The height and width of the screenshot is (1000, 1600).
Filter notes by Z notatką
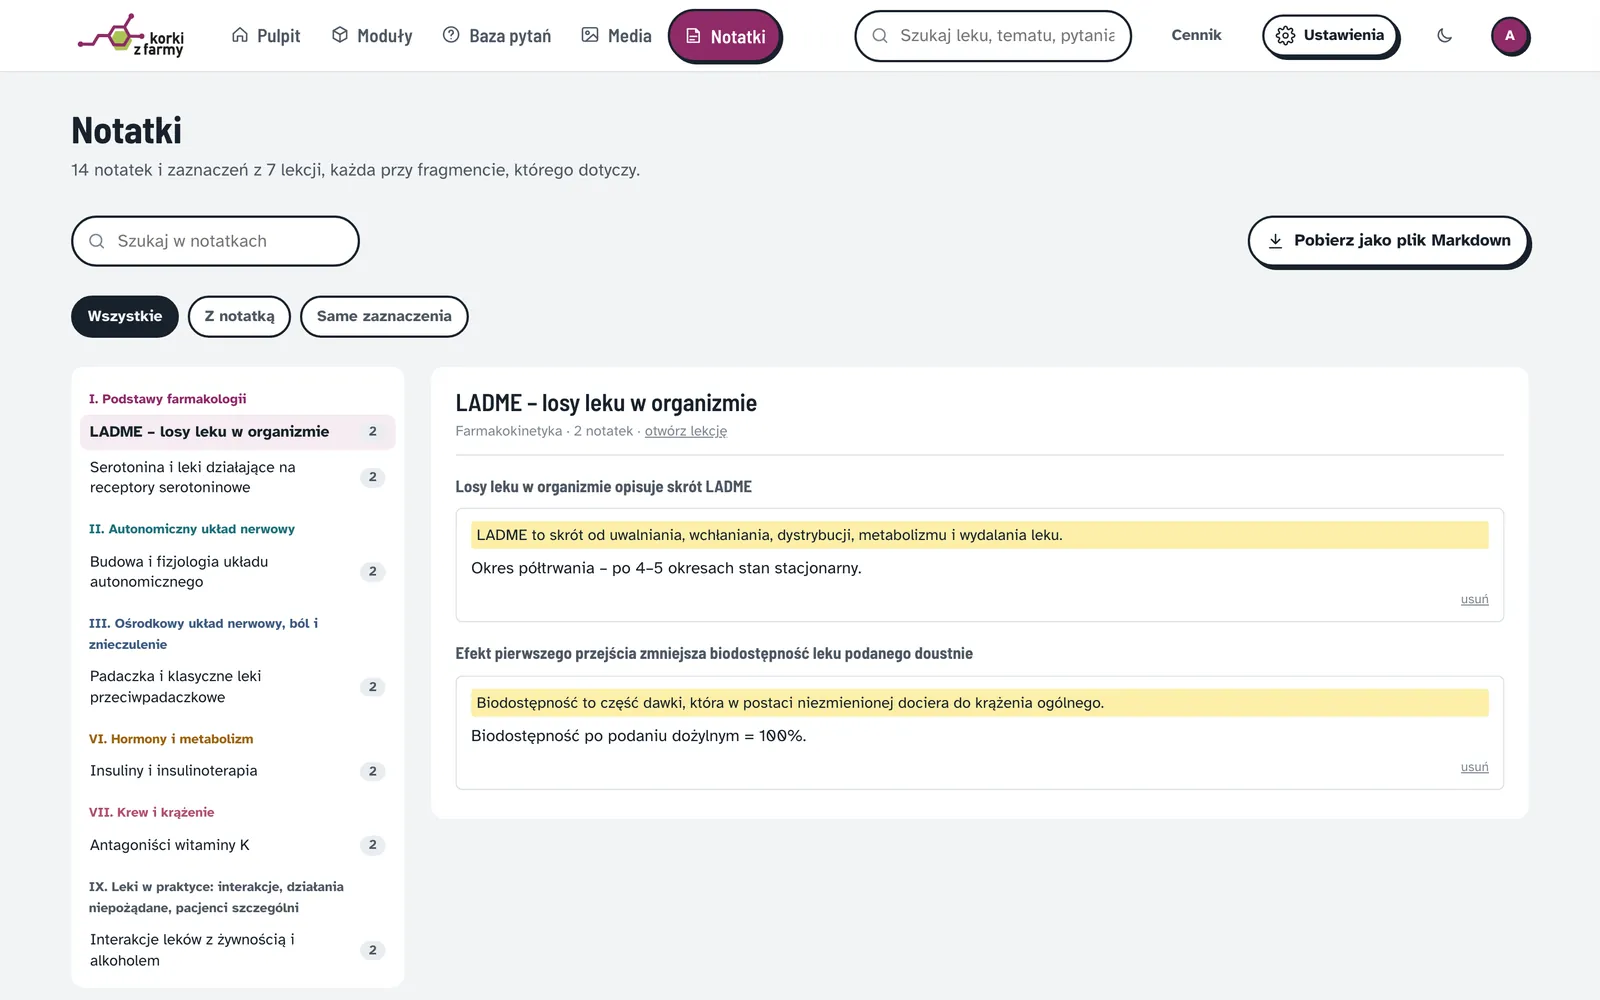(x=239, y=316)
